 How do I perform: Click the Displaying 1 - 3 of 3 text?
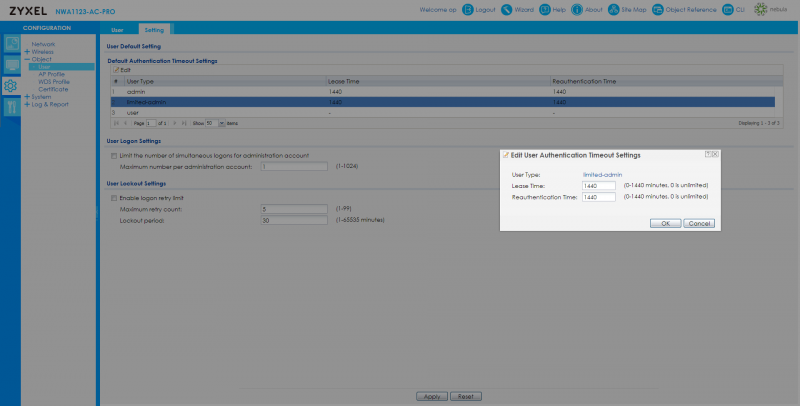[x=759, y=123]
